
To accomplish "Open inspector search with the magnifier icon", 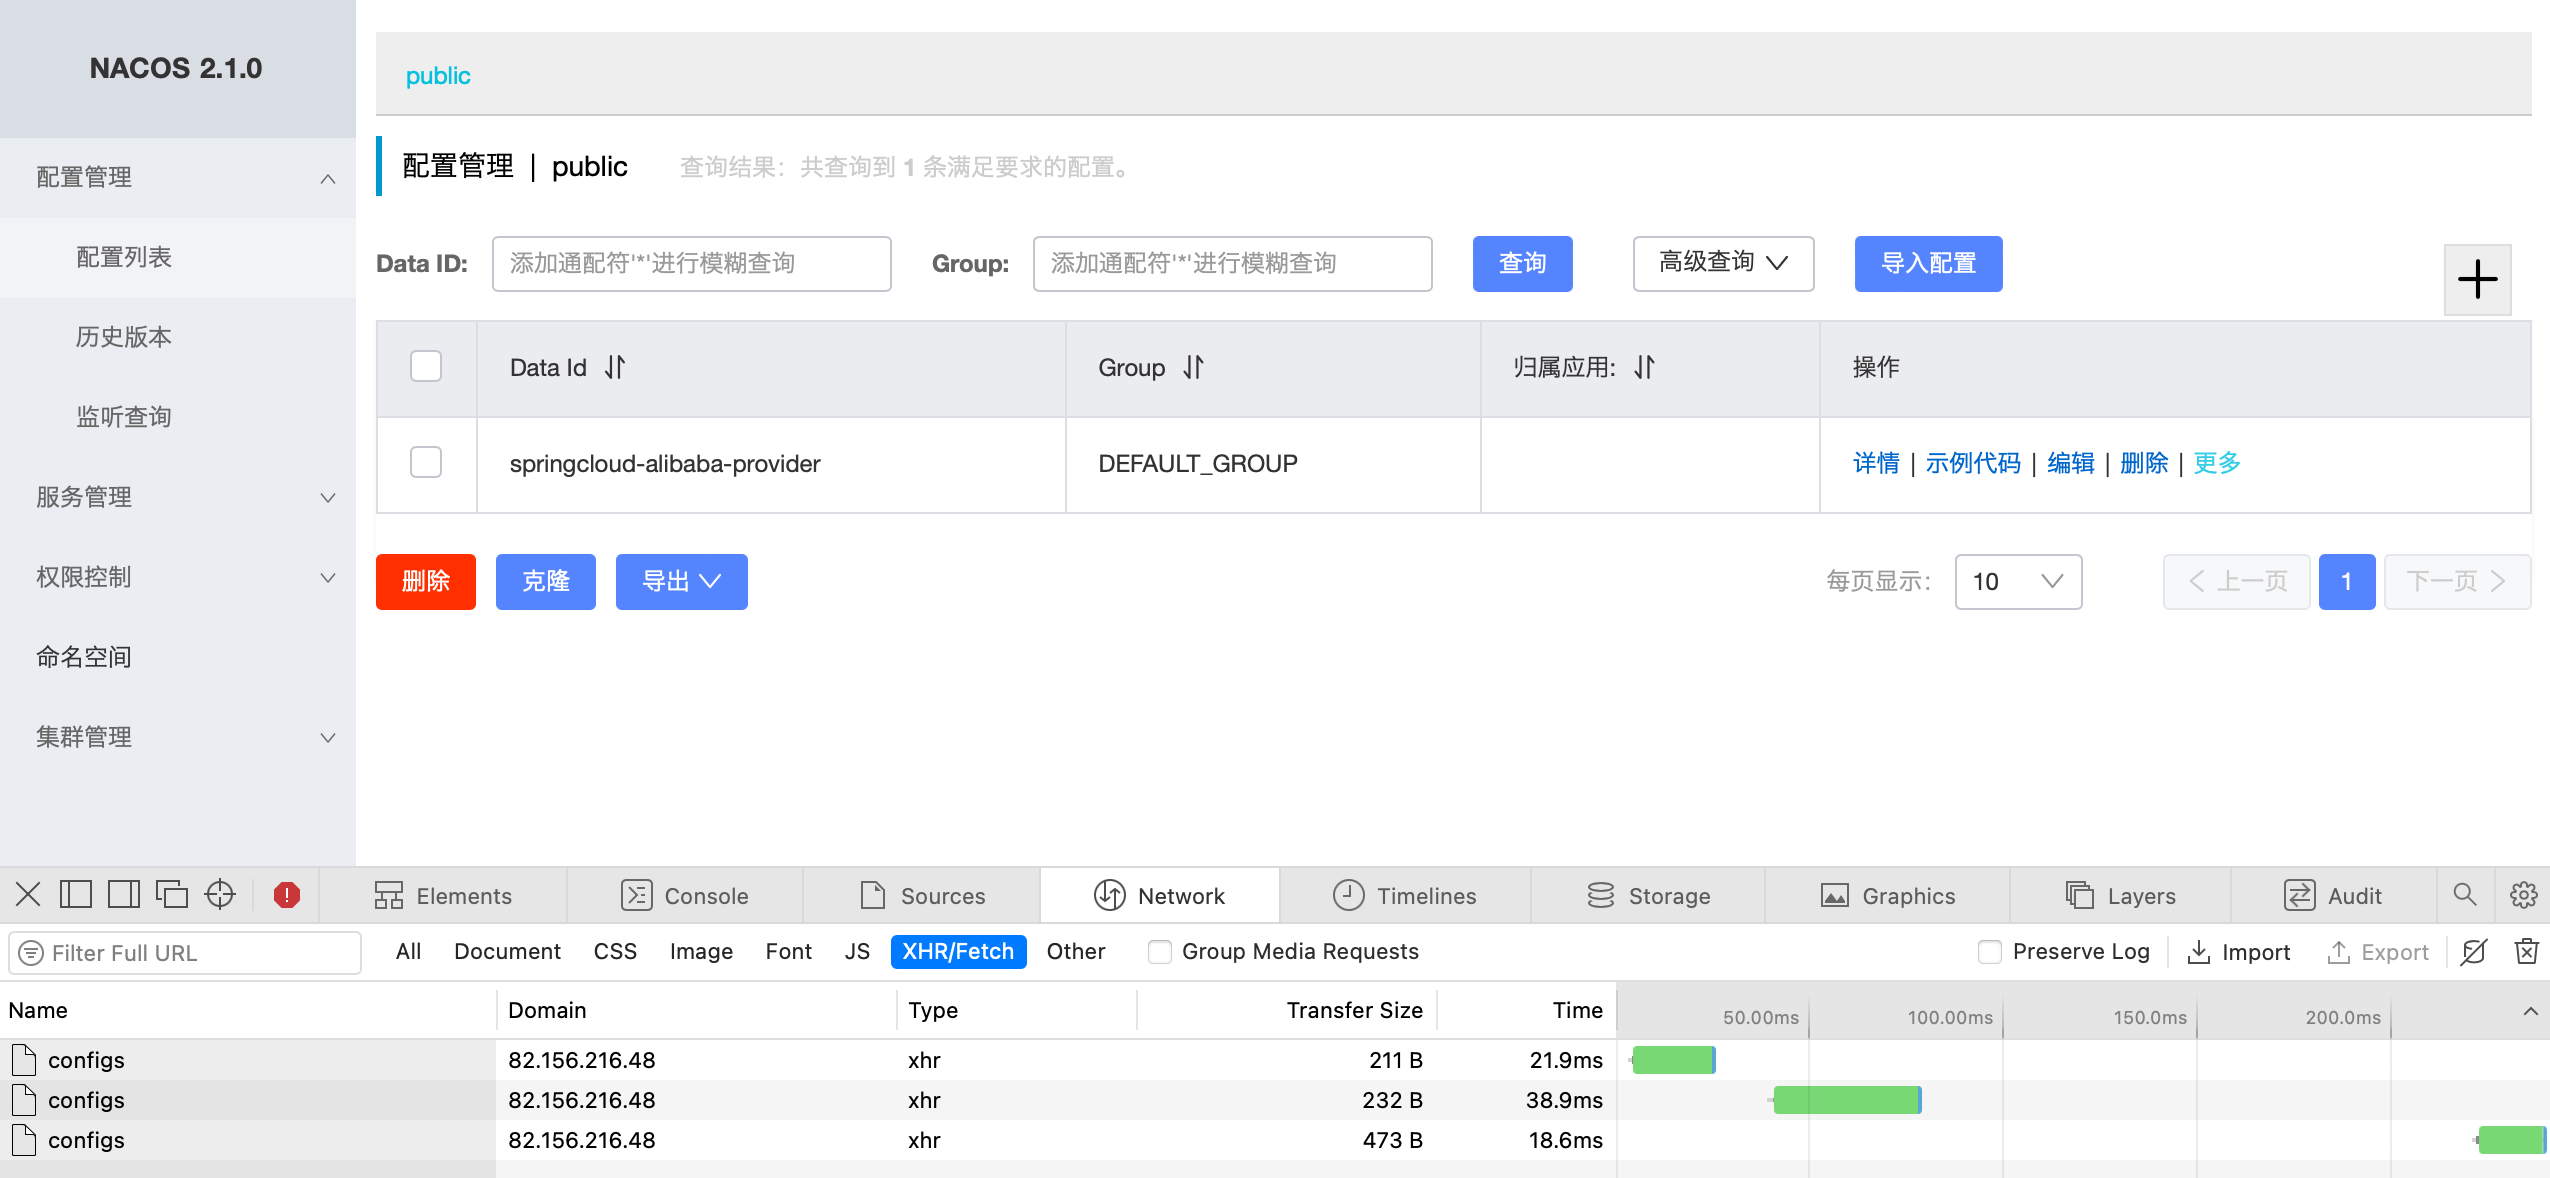I will point(2465,894).
